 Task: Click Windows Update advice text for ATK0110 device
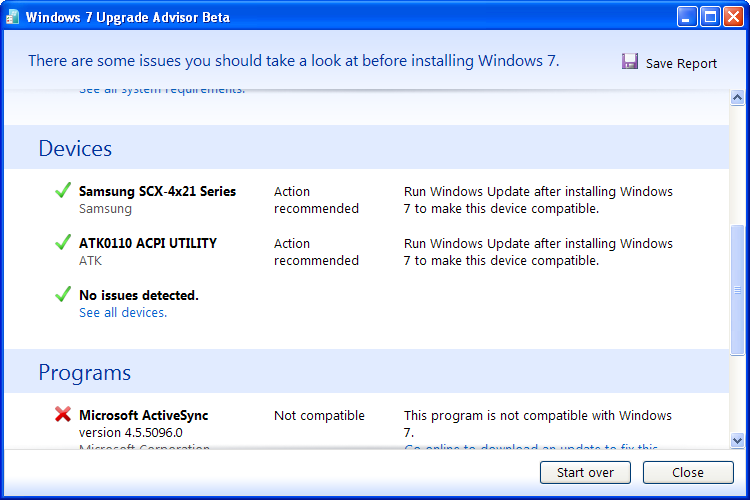pyautogui.click(x=538, y=252)
